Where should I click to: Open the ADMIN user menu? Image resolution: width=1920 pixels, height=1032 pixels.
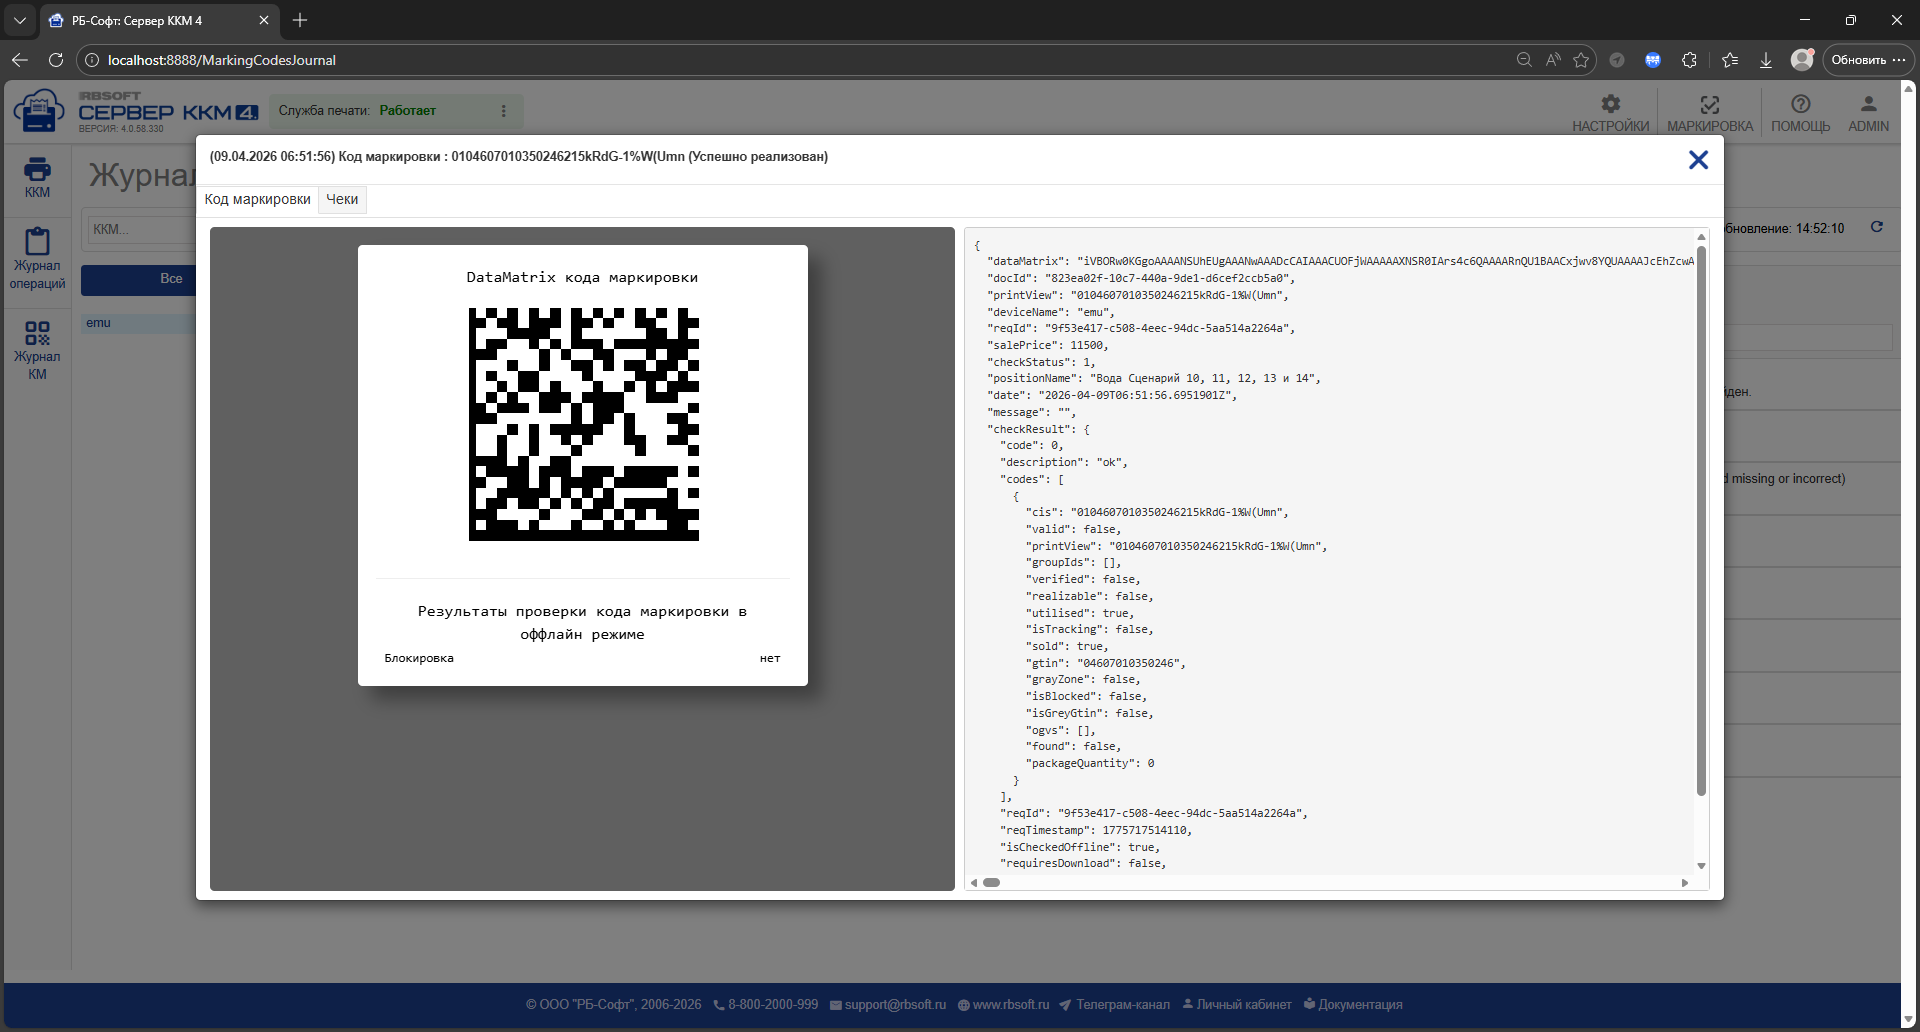click(x=1868, y=112)
